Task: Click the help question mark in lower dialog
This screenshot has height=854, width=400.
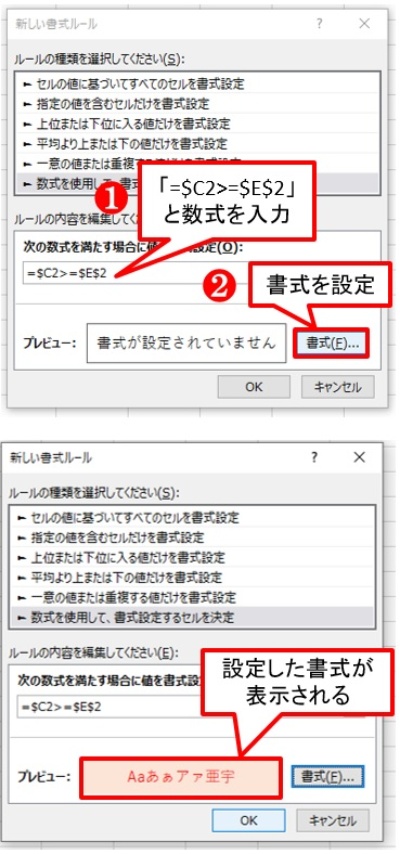Action: (314, 458)
